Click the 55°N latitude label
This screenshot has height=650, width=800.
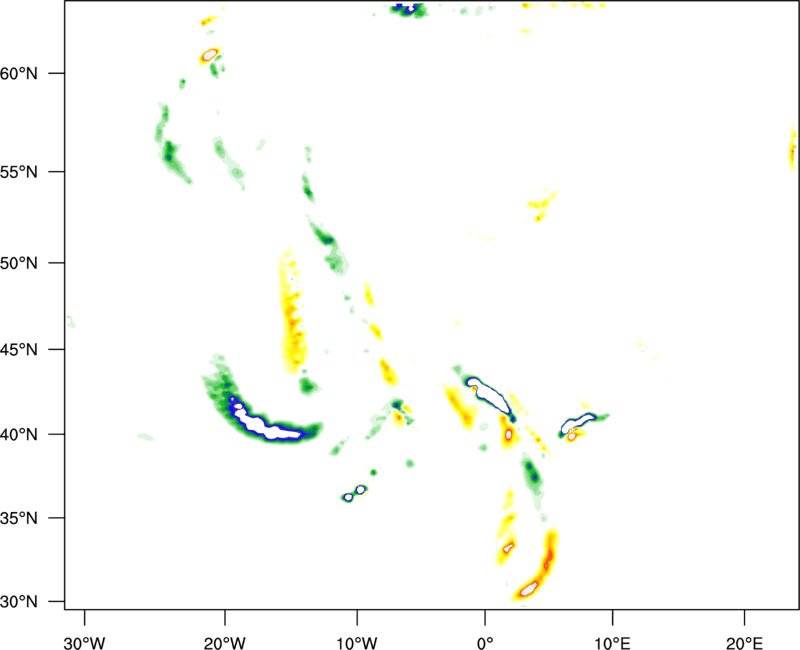coord(19,171)
